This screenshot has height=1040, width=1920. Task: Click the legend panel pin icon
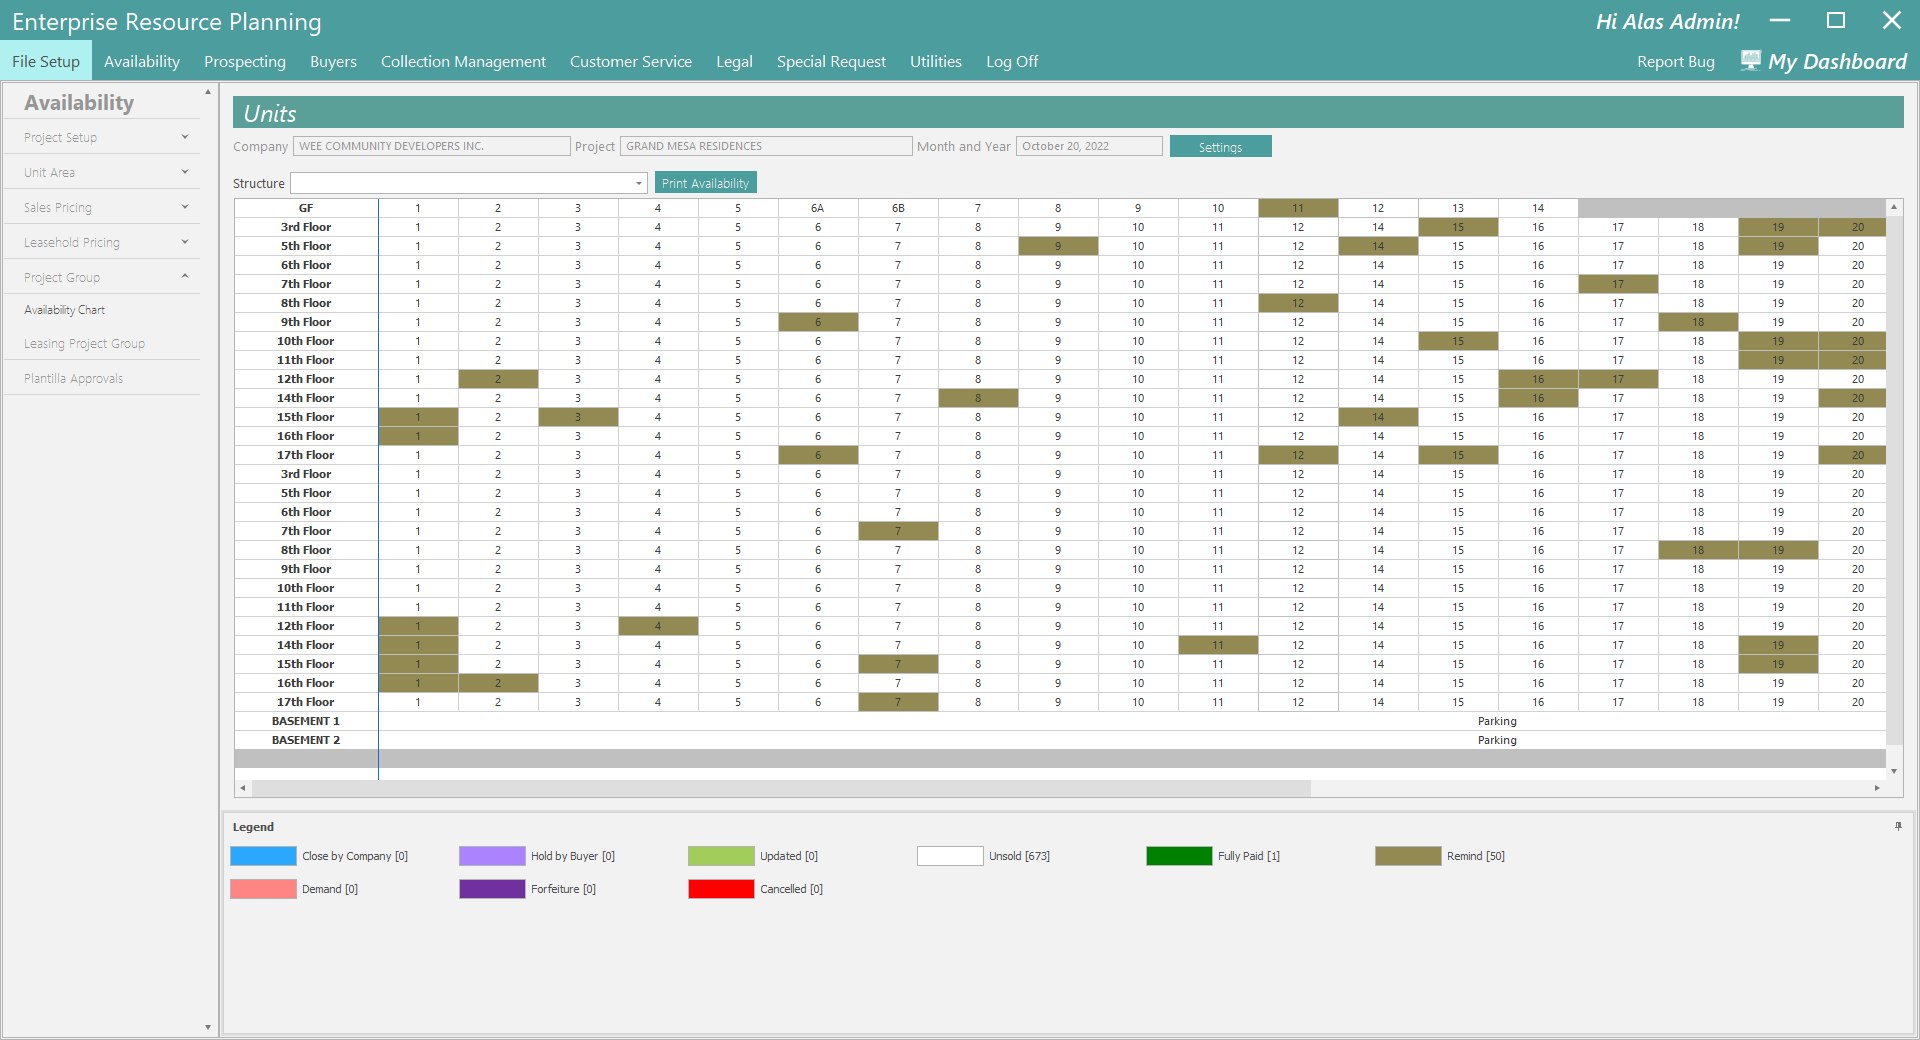(1898, 826)
